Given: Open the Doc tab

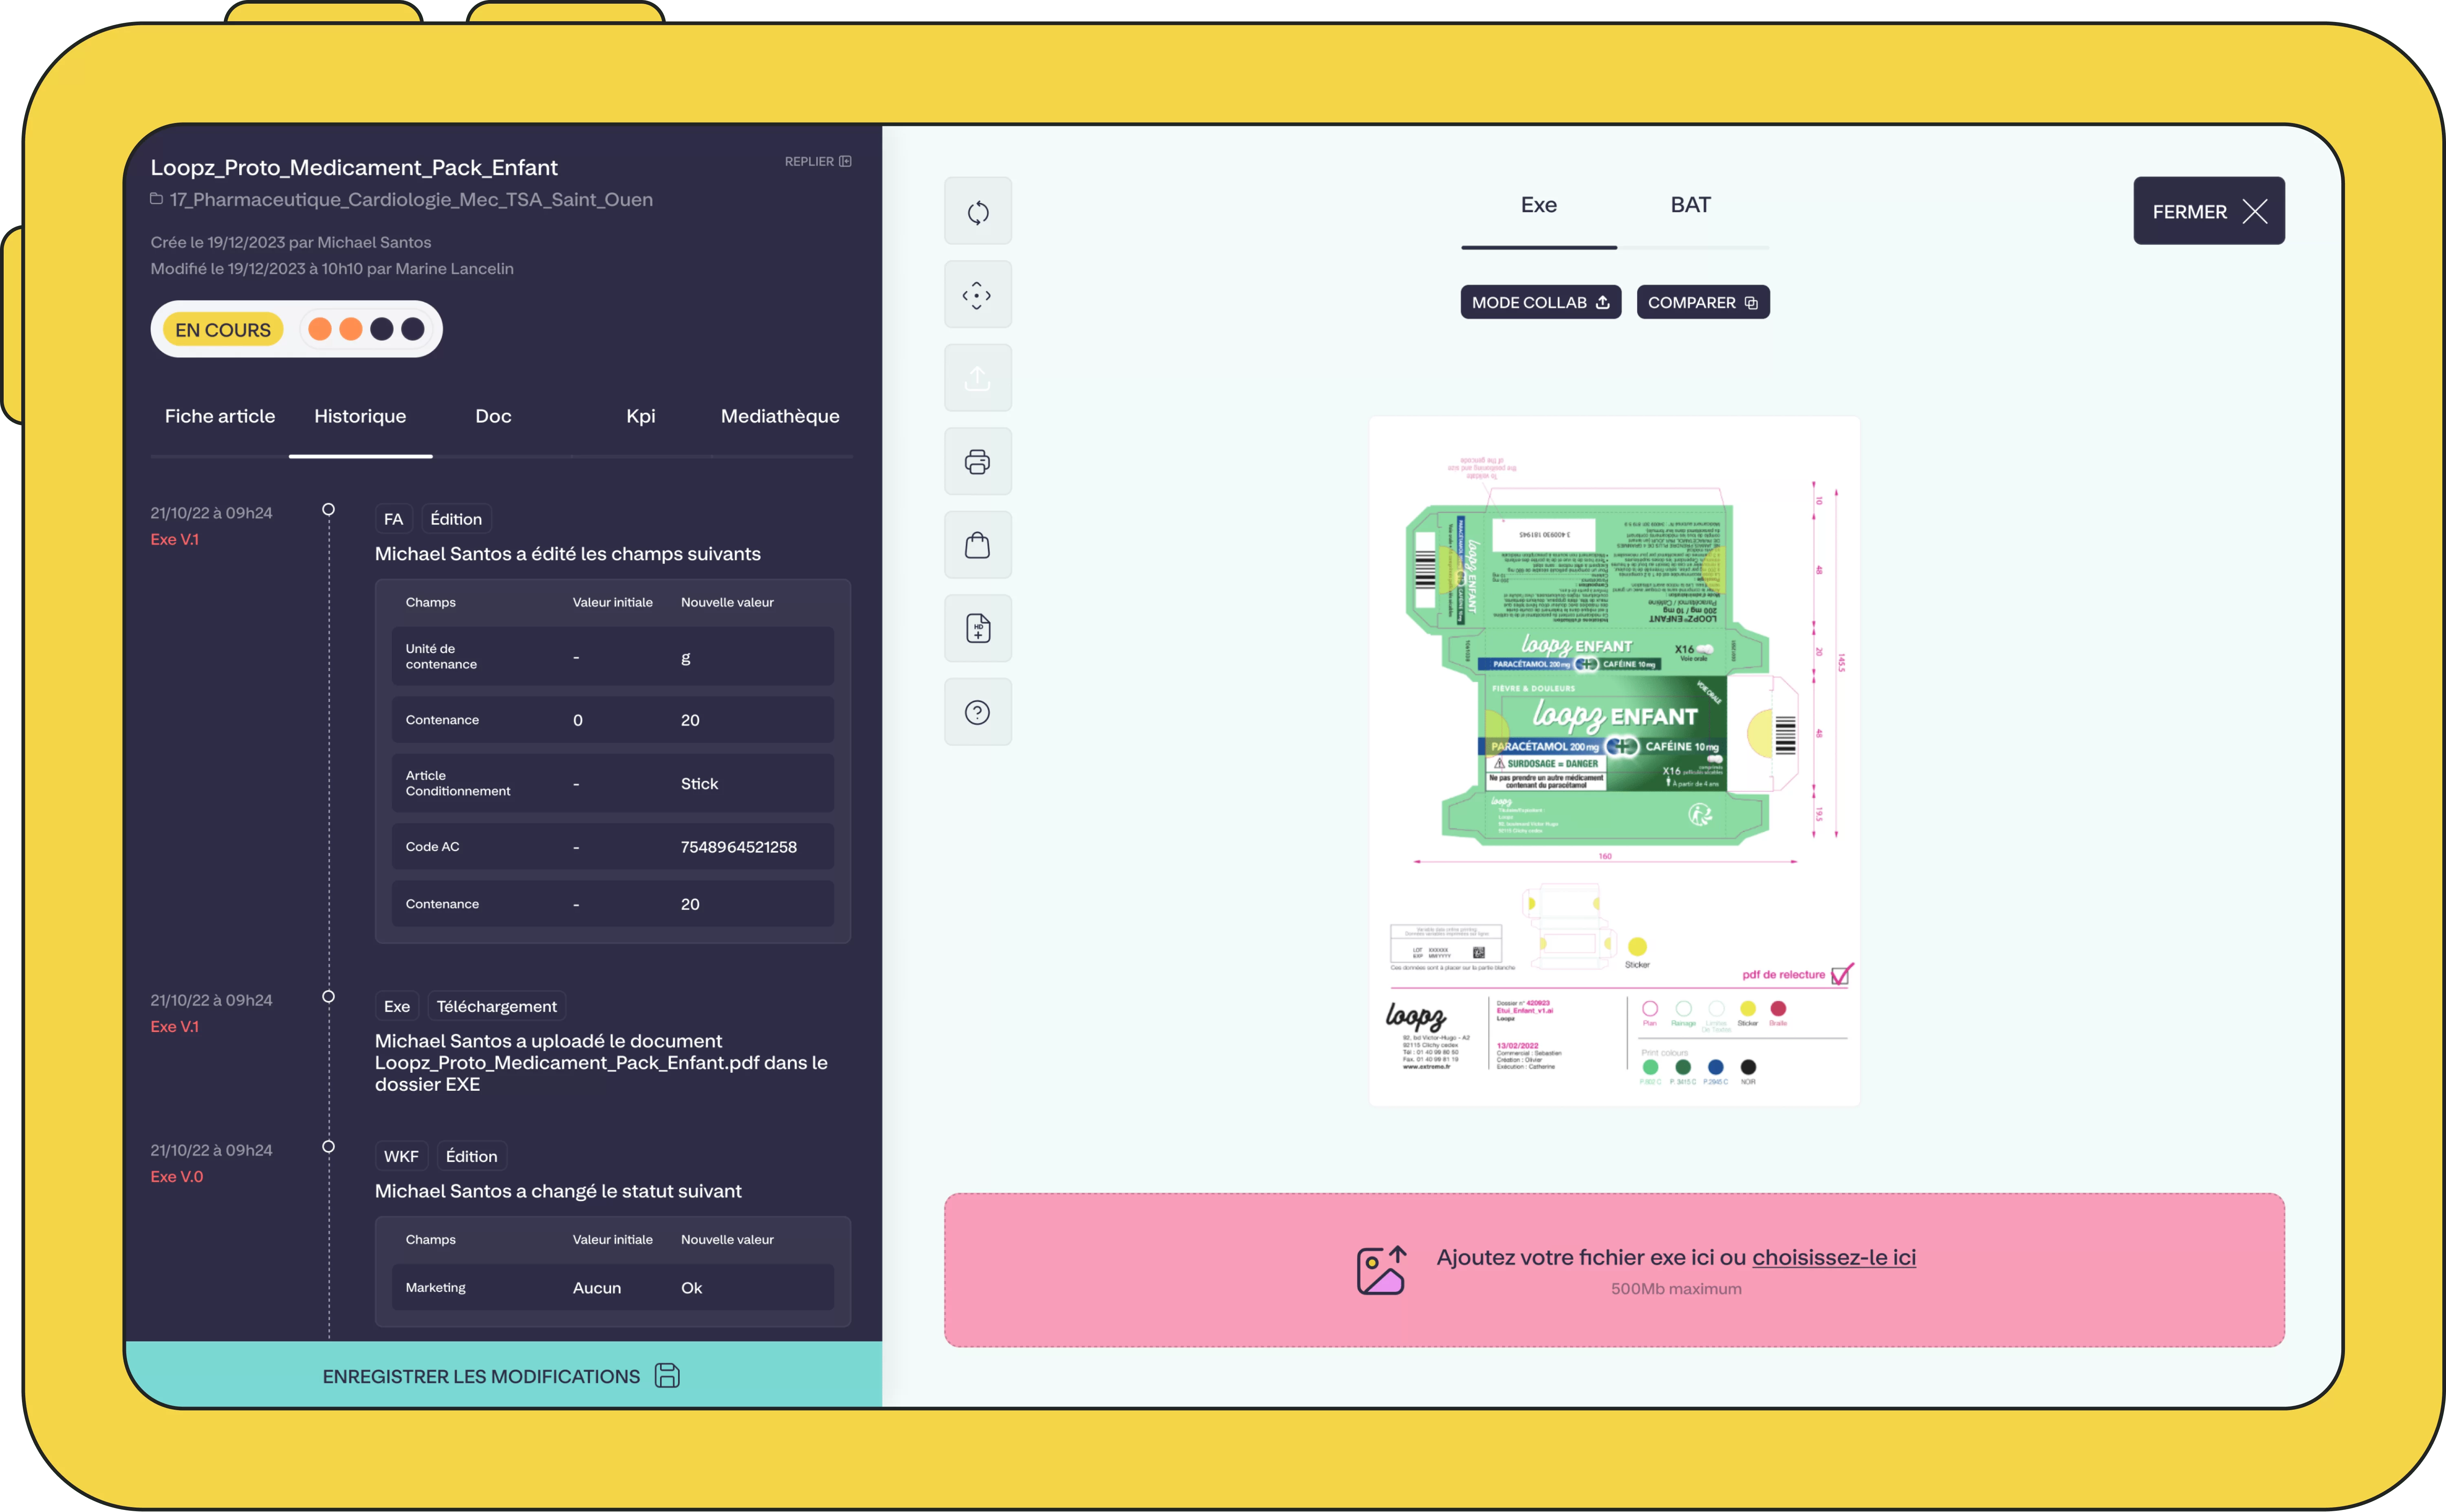Looking at the screenshot, I should click(x=493, y=416).
